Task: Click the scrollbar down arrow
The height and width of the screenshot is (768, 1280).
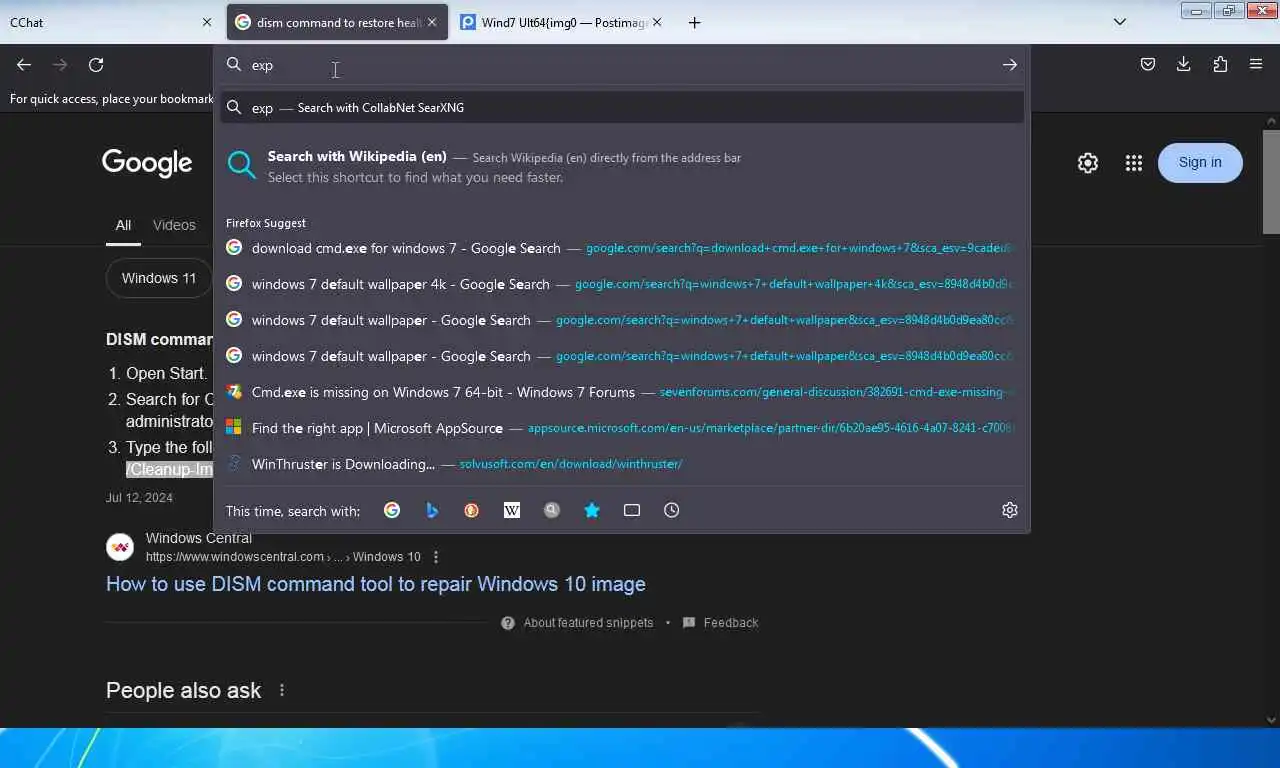Action: click(x=1271, y=719)
